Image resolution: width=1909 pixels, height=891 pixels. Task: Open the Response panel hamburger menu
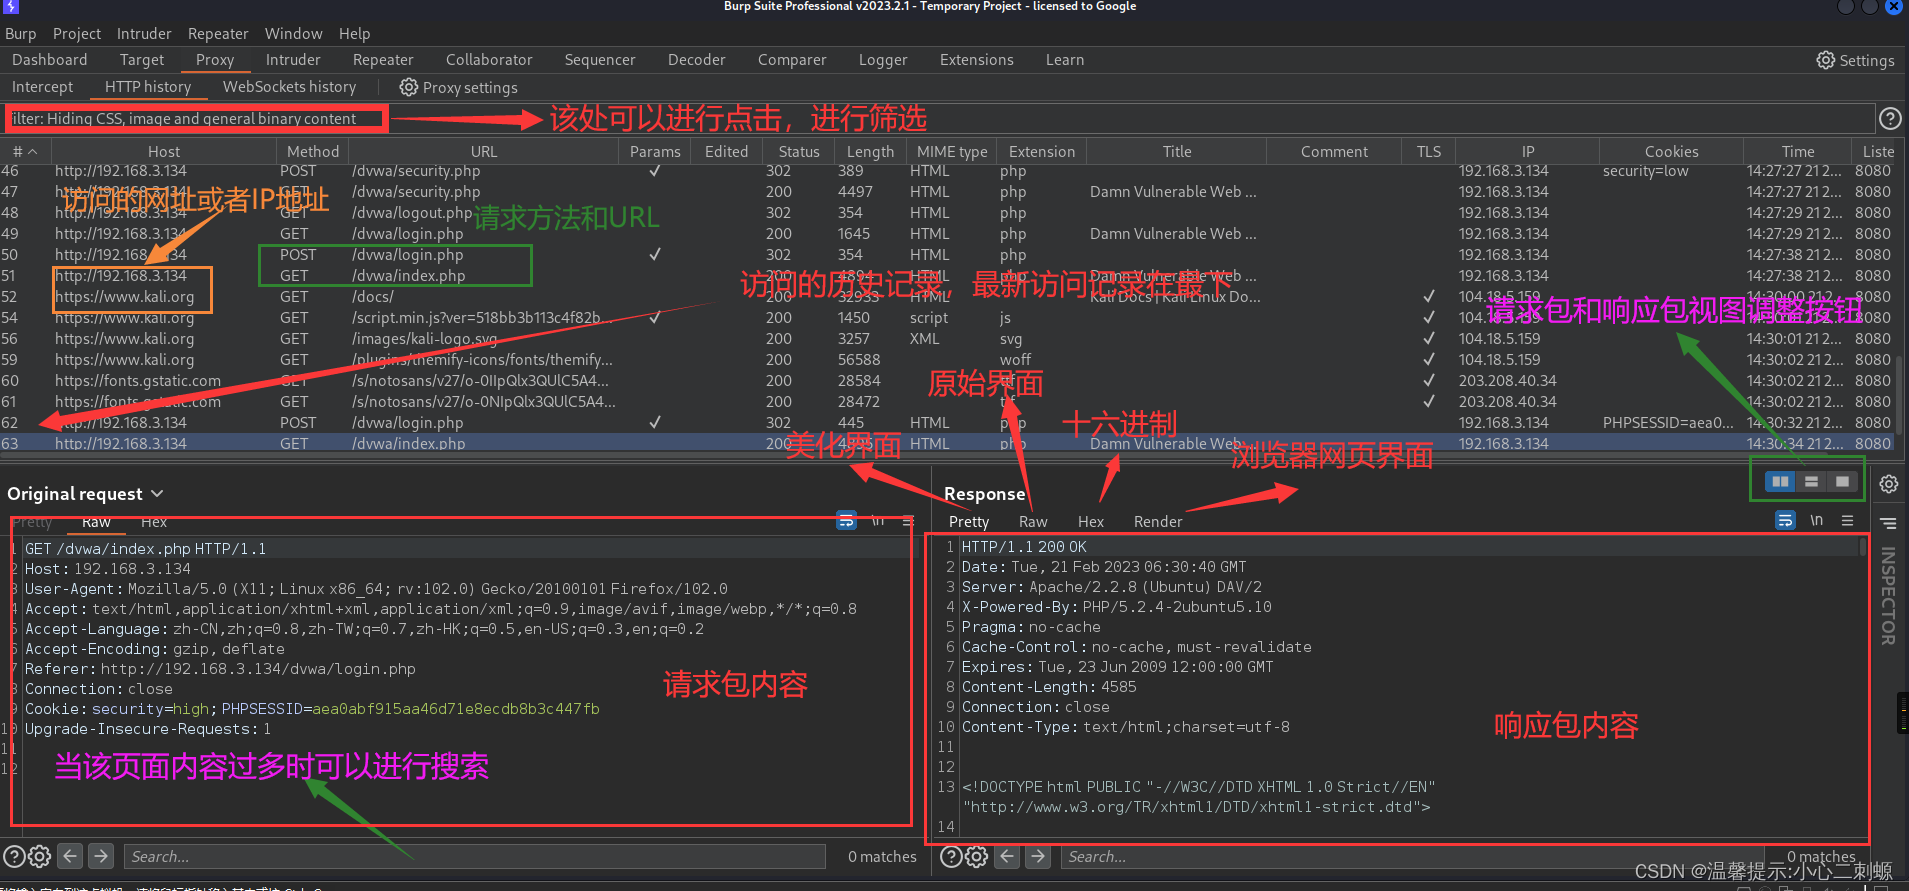1848,520
